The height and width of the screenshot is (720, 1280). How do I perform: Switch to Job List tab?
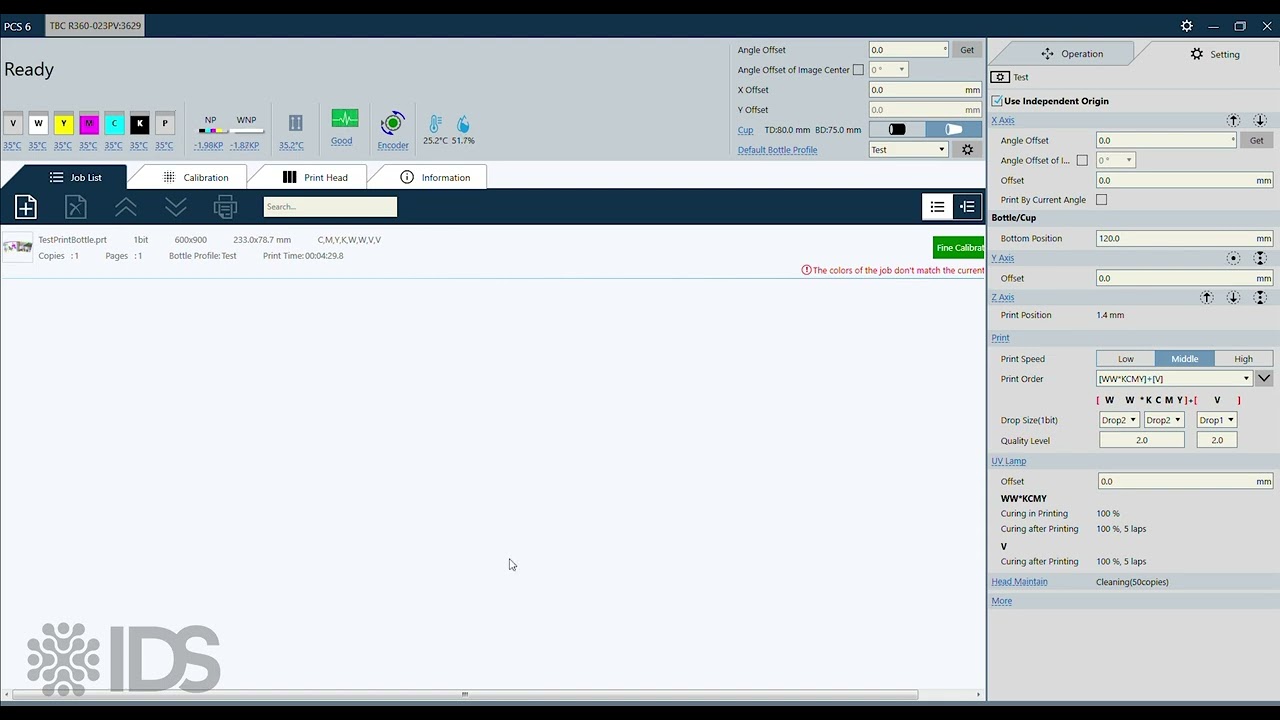coord(75,177)
